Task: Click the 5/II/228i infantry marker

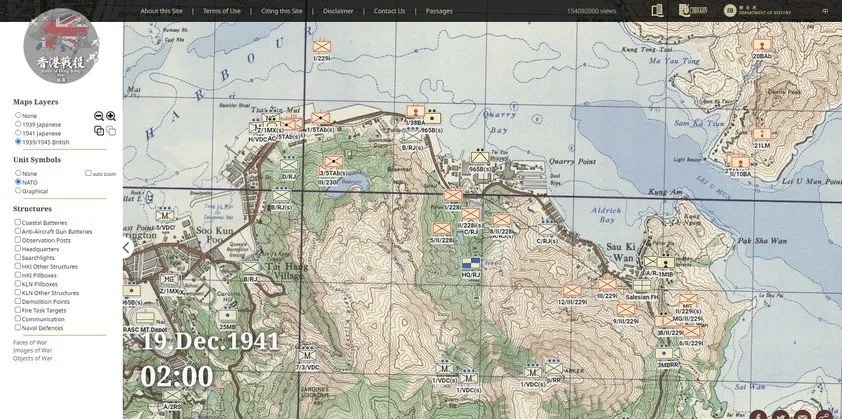Action: coord(442,229)
